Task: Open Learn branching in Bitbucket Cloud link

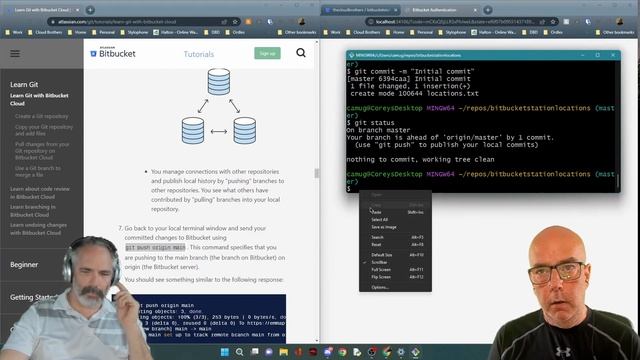Action: 33,211
